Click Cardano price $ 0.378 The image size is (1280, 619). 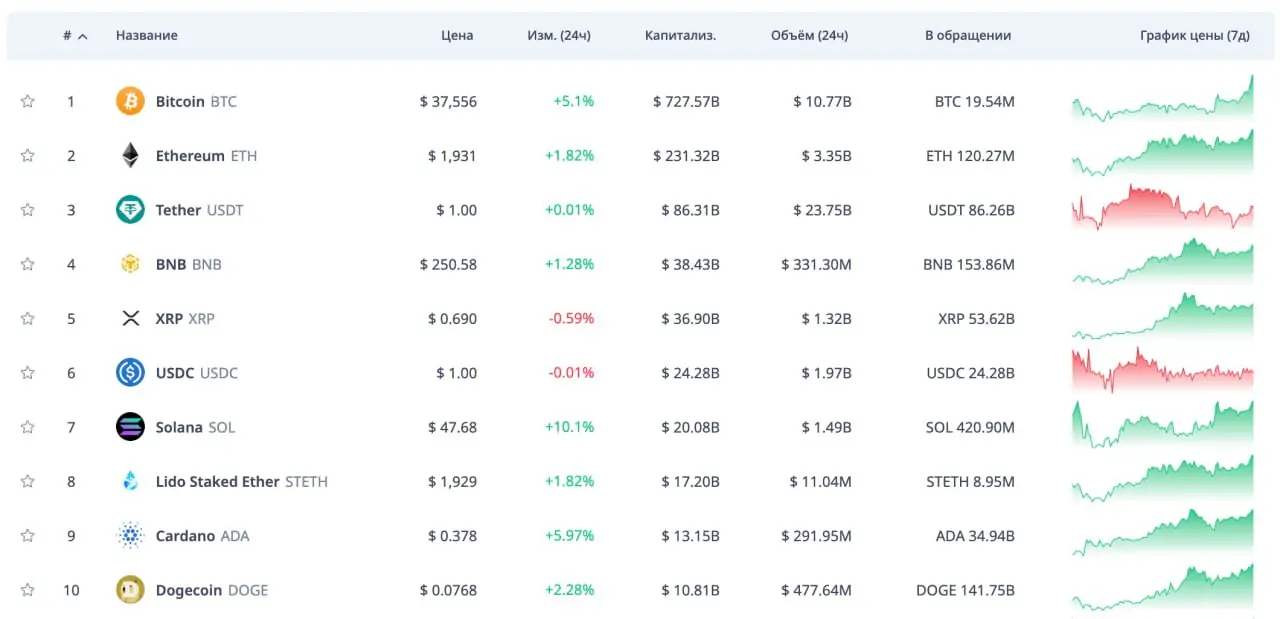[452, 535]
